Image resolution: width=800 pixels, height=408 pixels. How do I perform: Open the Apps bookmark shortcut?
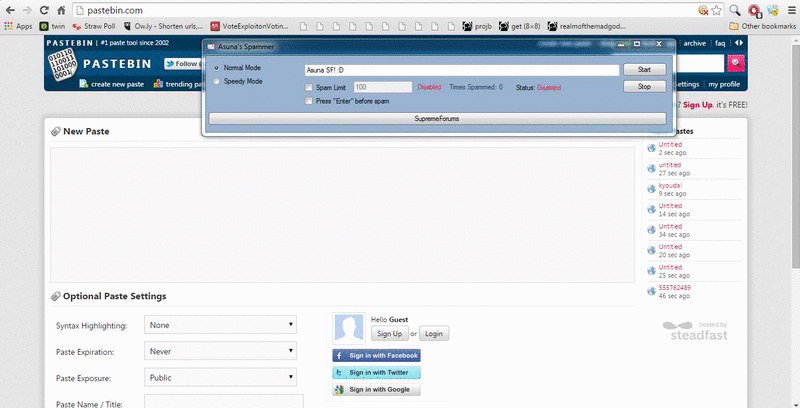[18, 26]
